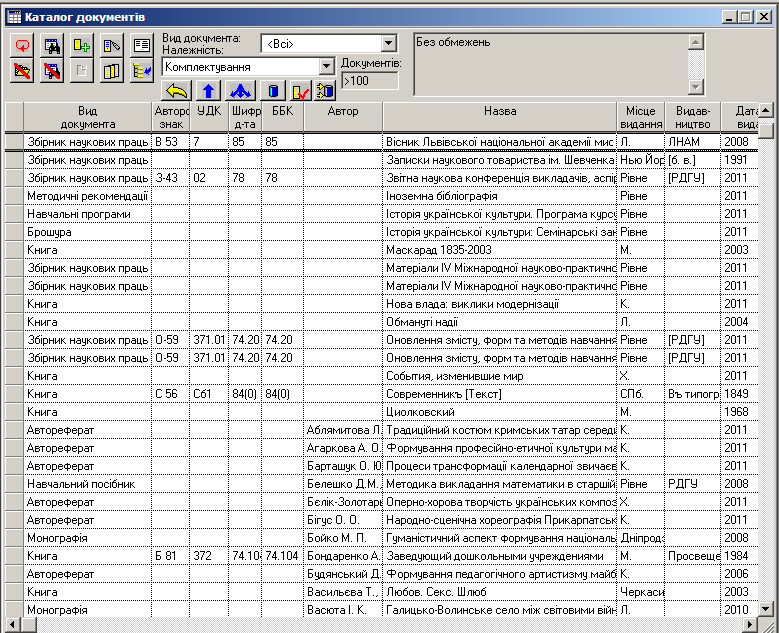Add a new document with green plus icon

pos(81,46)
